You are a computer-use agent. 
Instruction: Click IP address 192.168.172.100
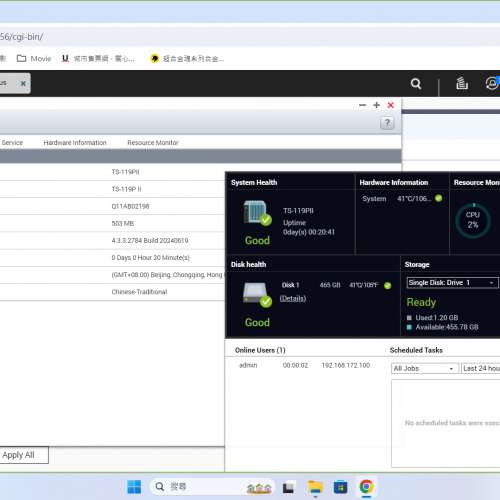pos(346,365)
